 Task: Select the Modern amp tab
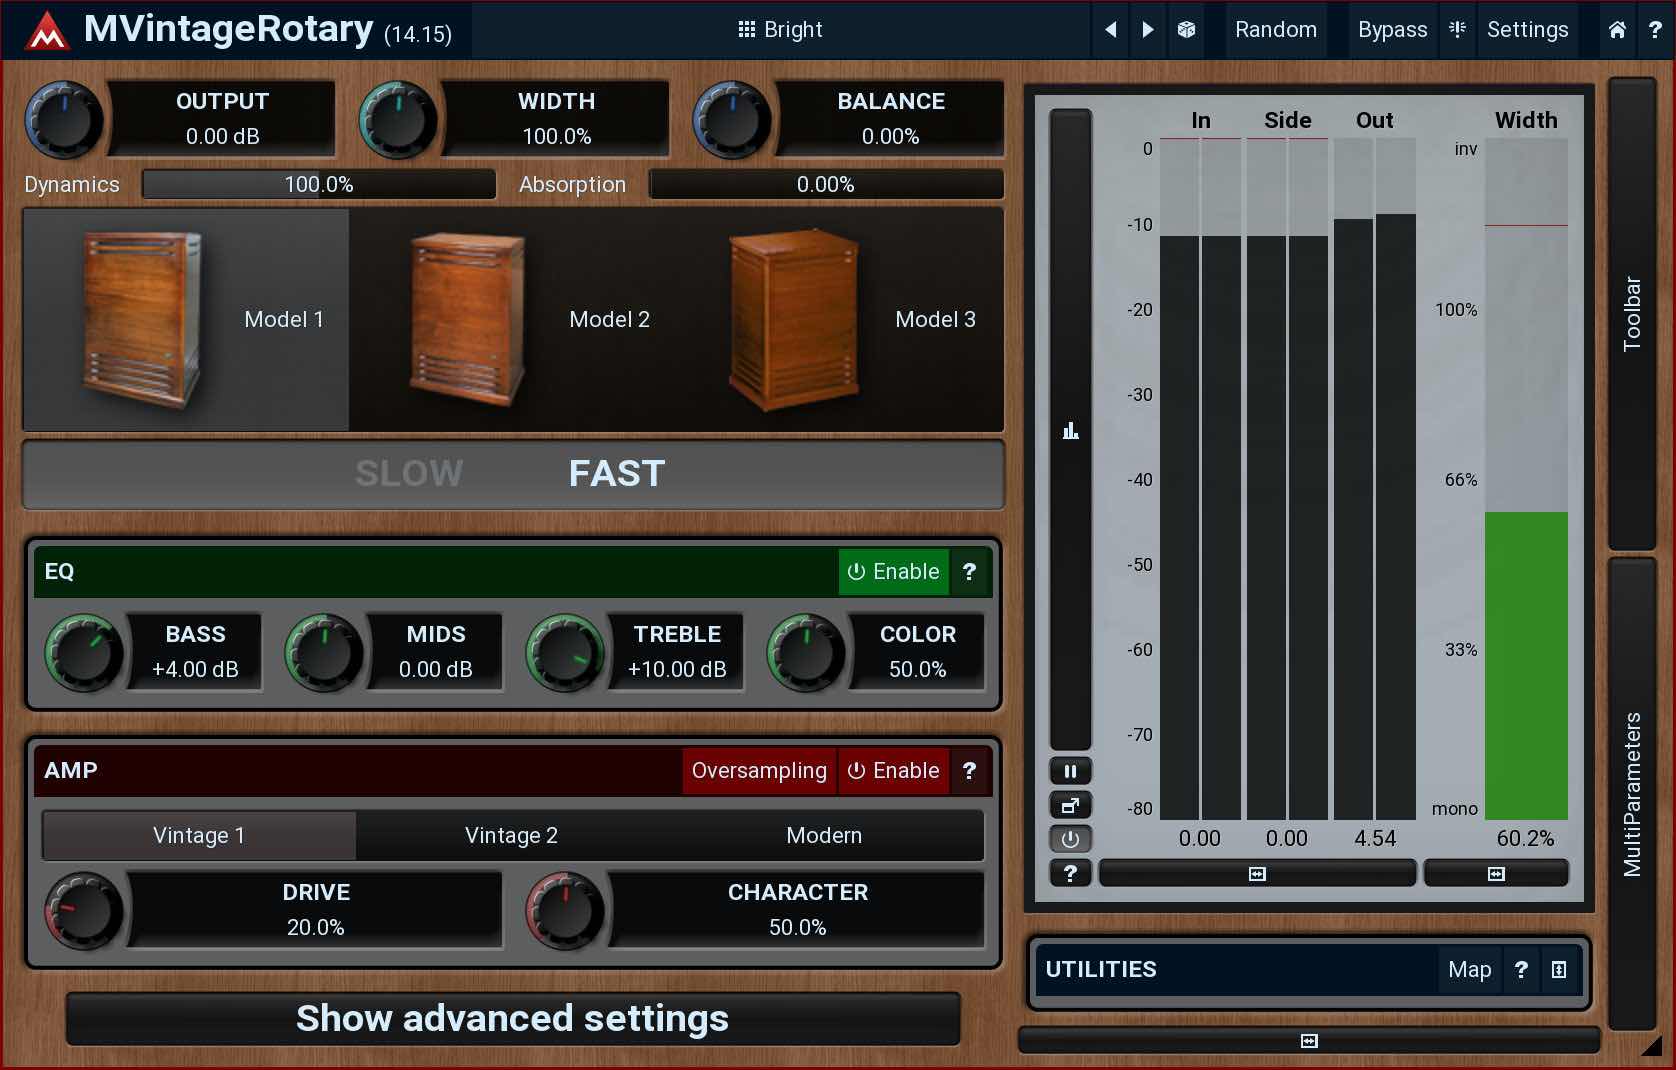(x=823, y=836)
